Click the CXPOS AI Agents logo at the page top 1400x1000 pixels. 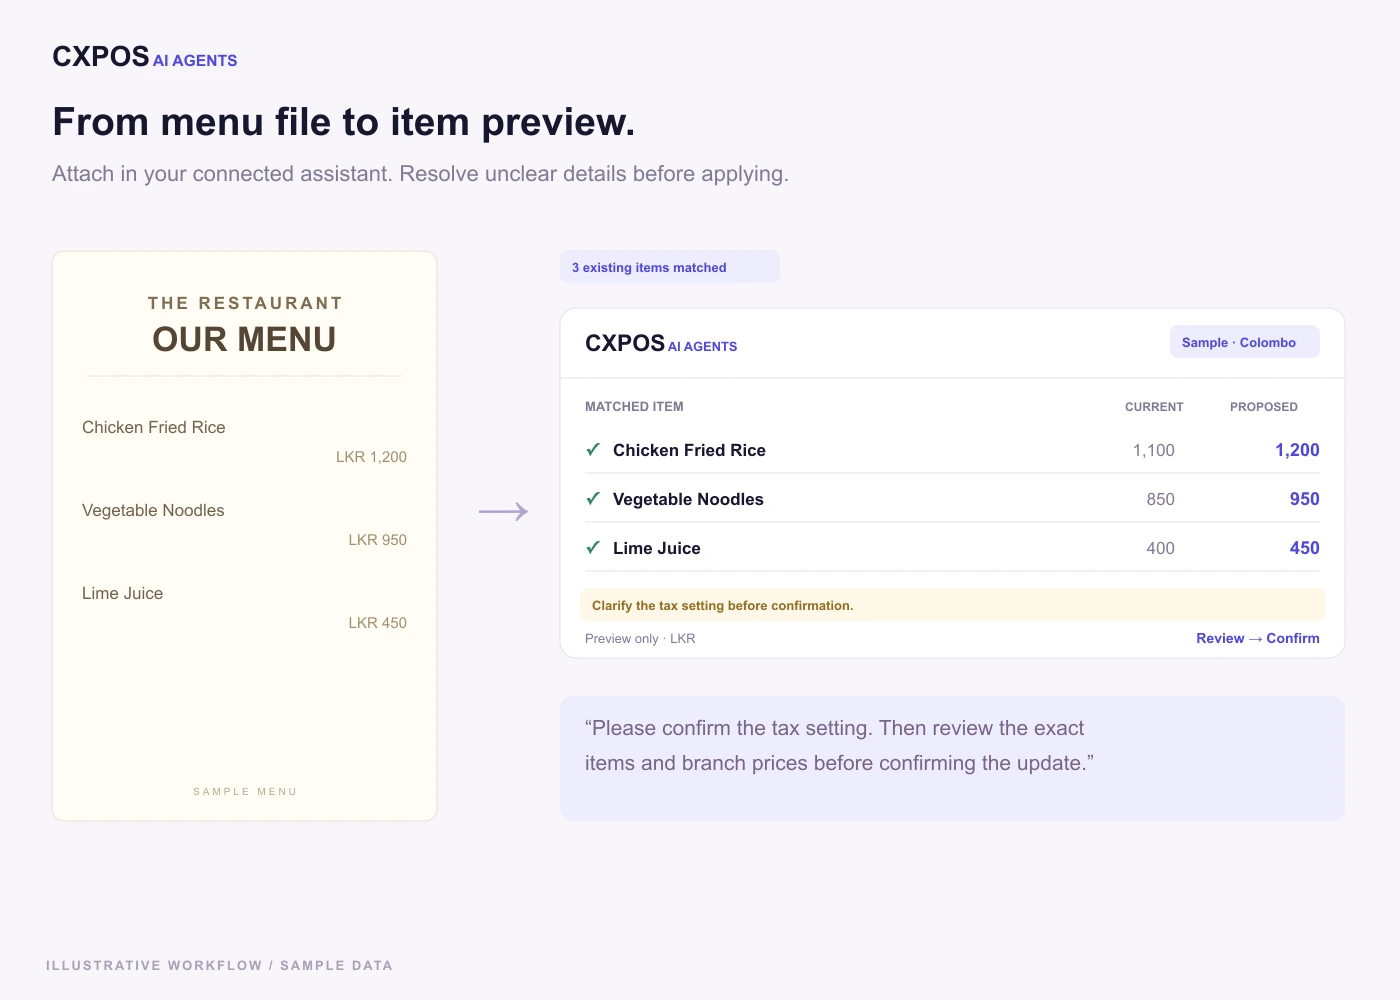145,57
